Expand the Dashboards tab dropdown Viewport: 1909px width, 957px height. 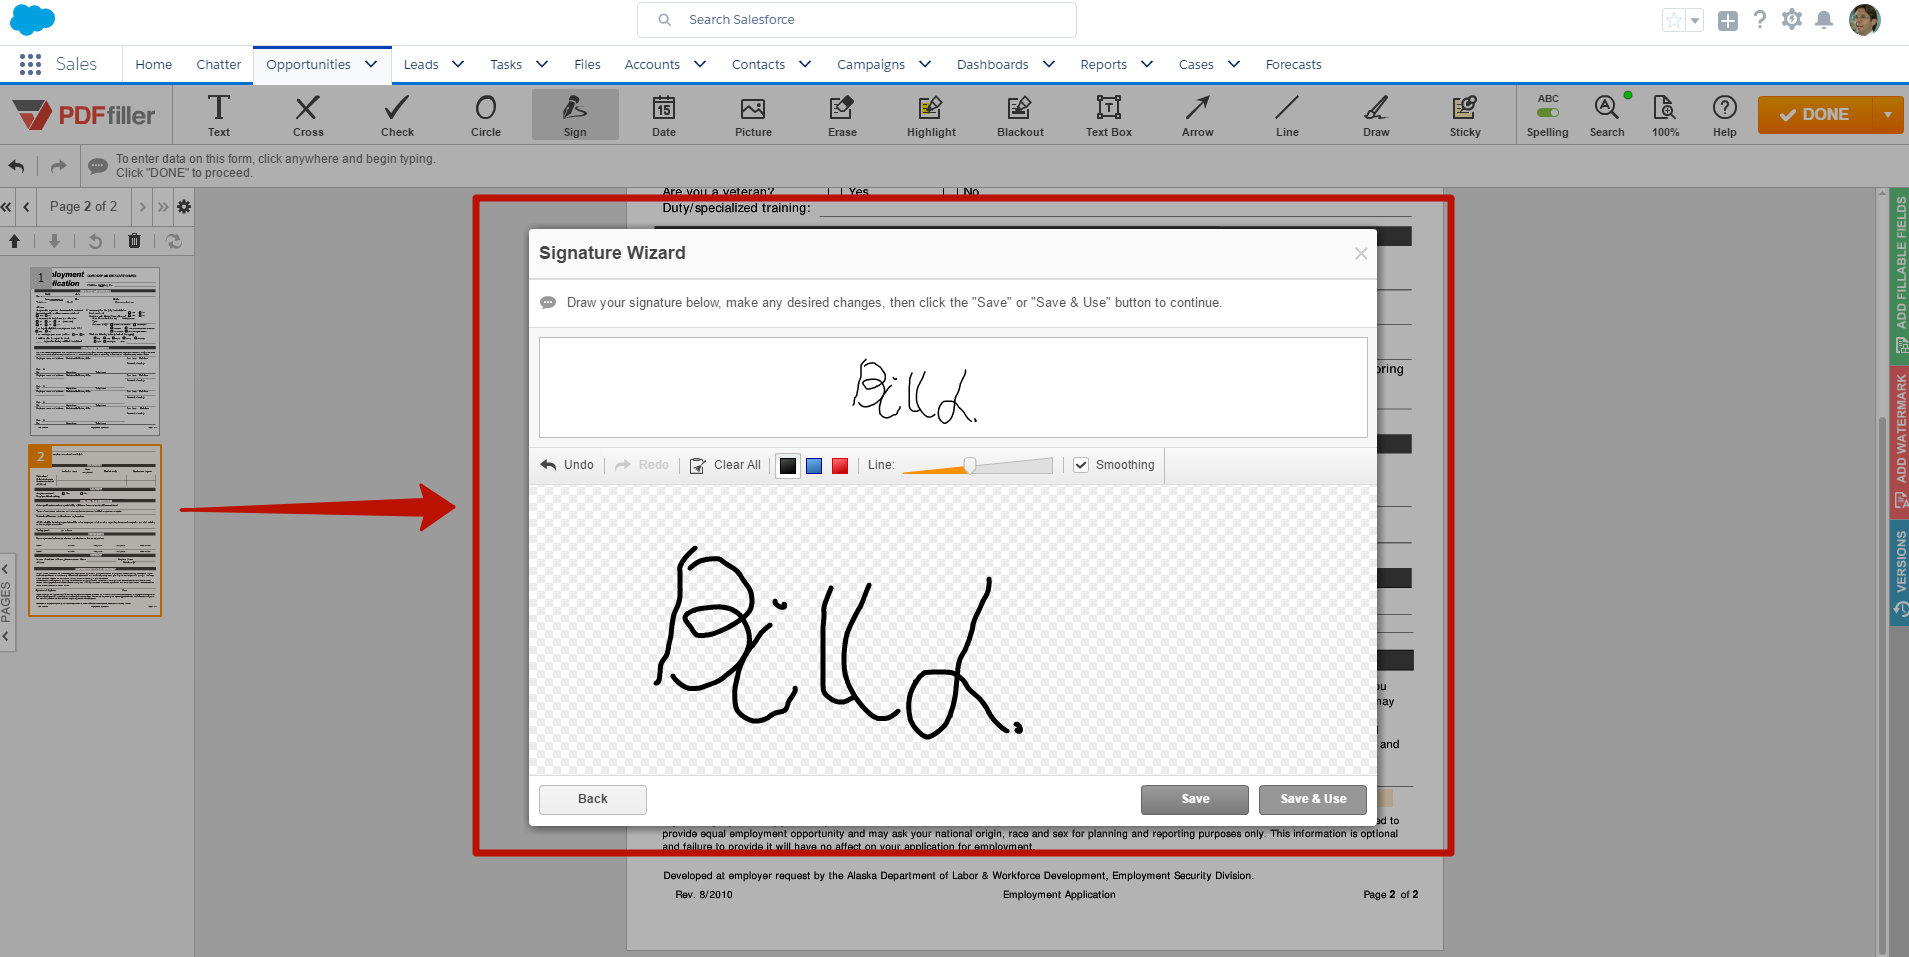click(1049, 64)
